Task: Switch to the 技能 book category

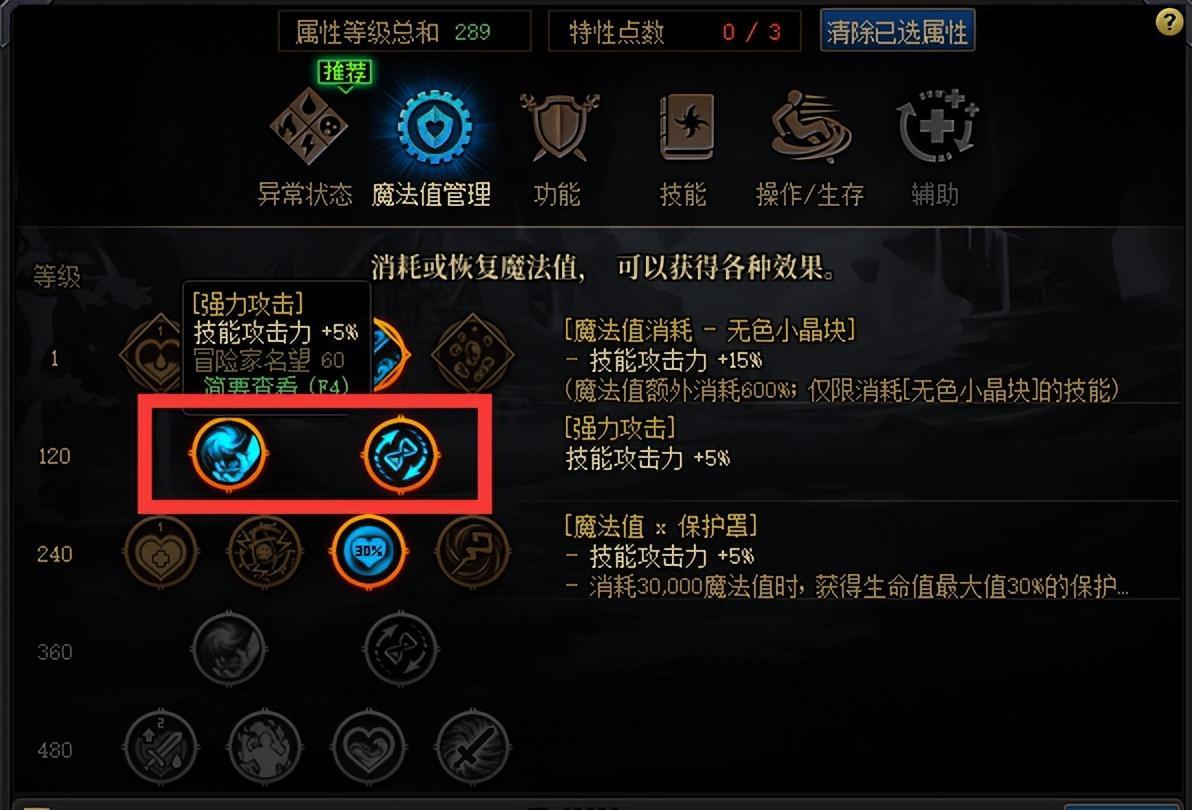Action: pyautogui.click(x=686, y=126)
